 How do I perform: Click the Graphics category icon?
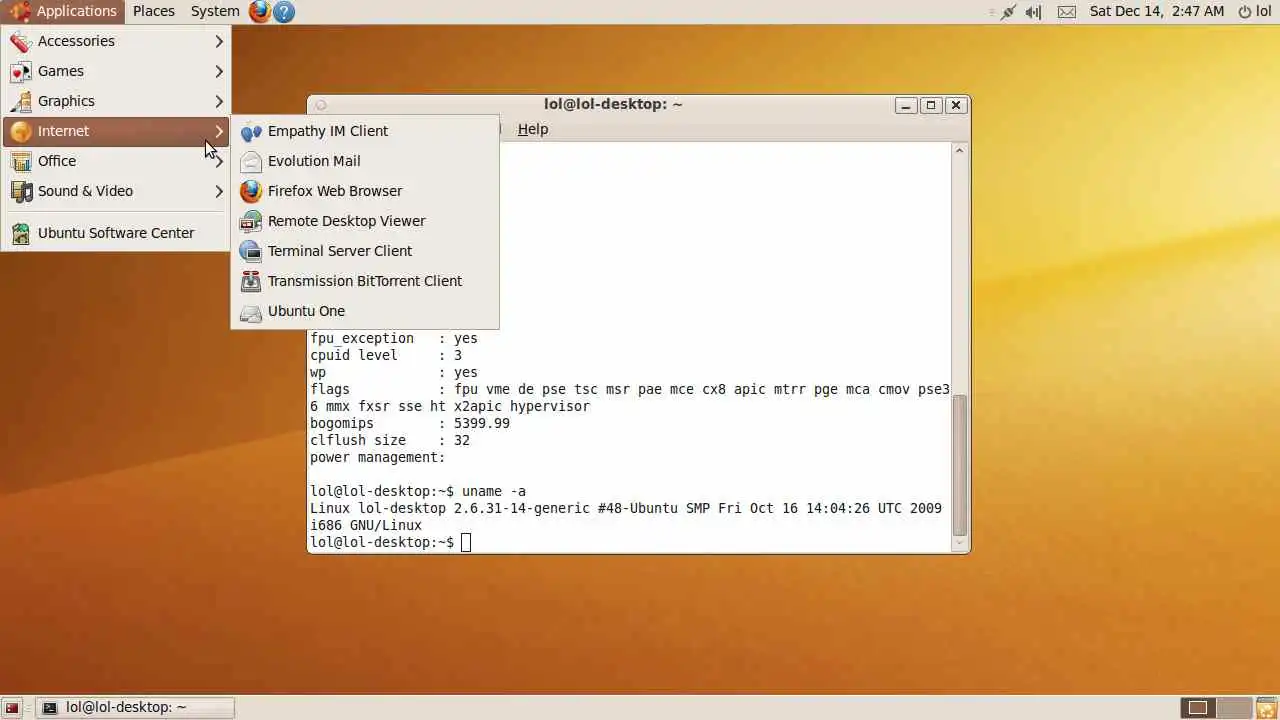click(20, 101)
